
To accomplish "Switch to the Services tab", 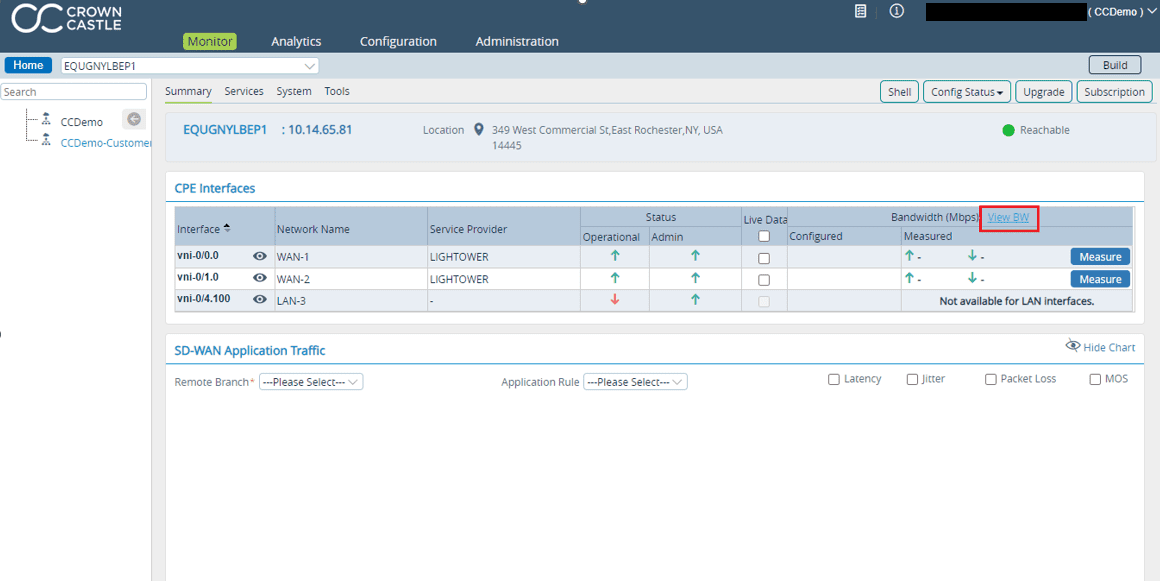I will [244, 91].
